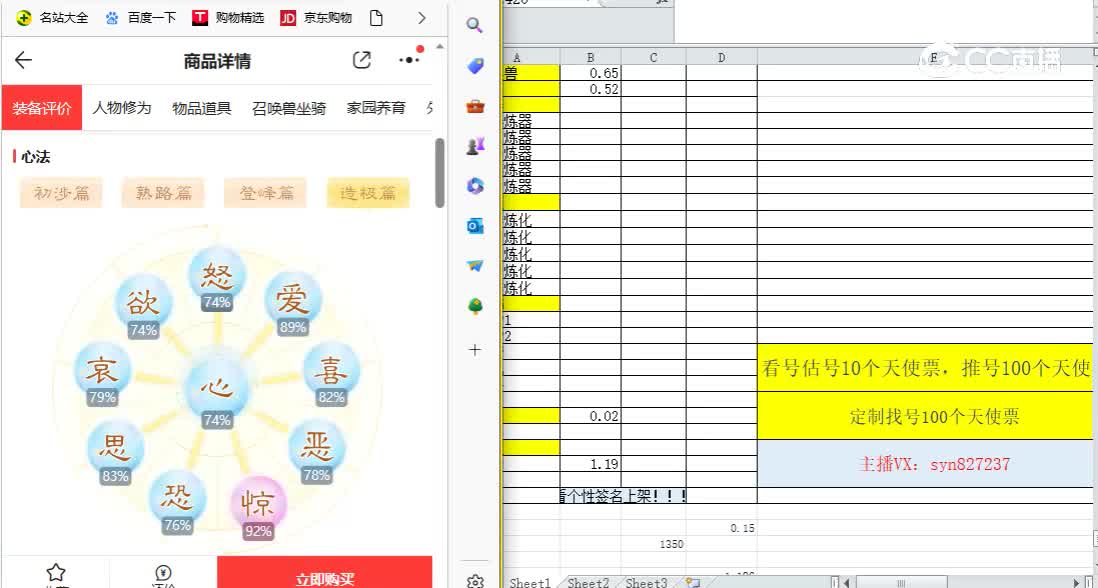The image size is (1098, 588).
Task: Open the three-dot more menu icon
Action: pos(409,60)
